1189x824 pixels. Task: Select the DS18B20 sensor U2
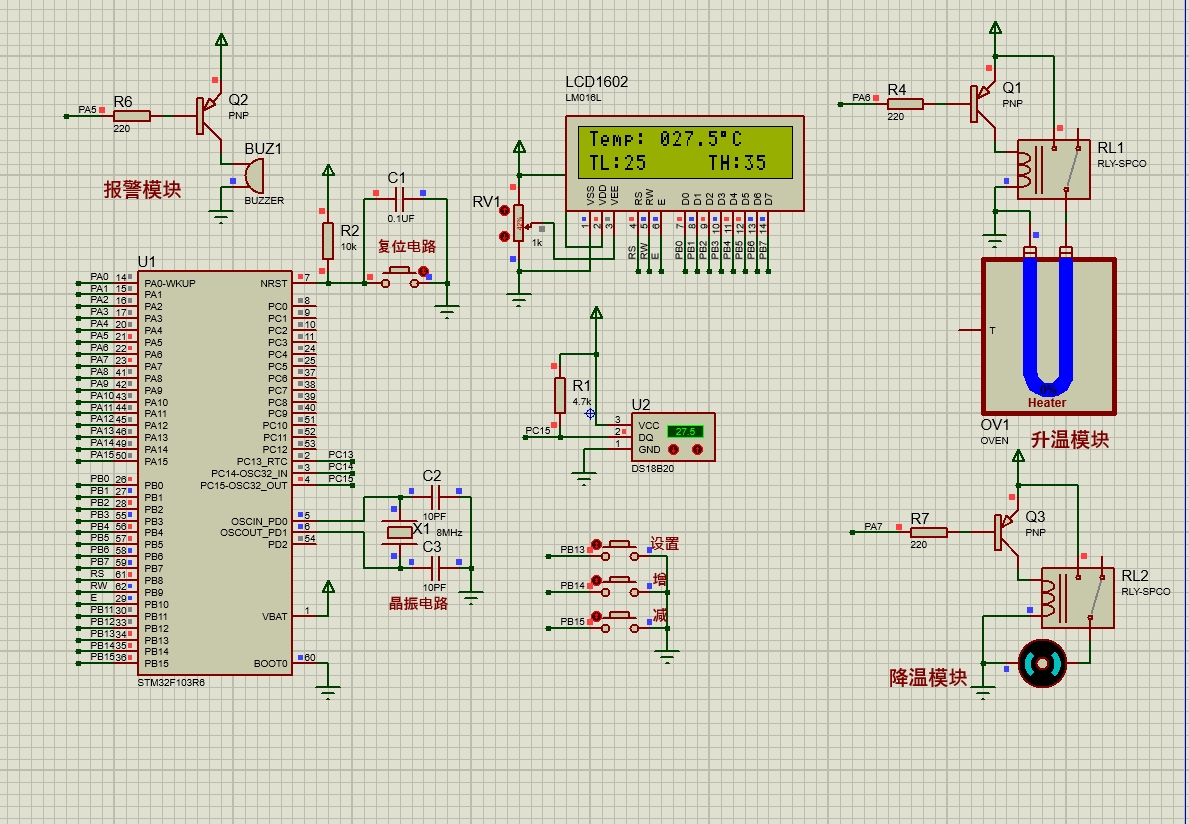pyautogui.click(x=673, y=437)
